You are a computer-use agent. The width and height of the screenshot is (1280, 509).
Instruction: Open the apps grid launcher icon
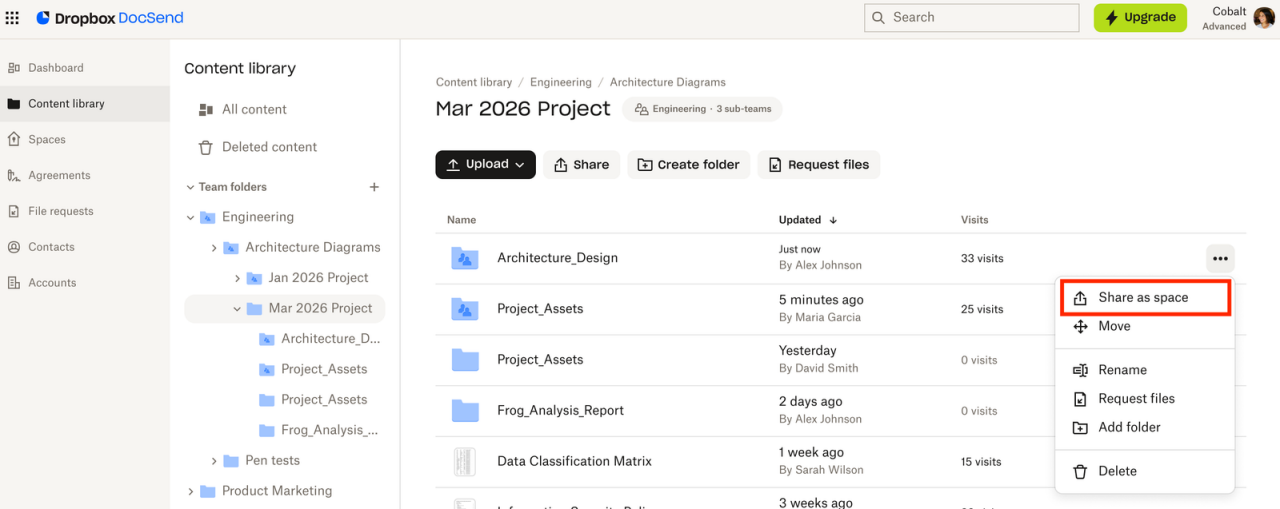(x=13, y=18)
